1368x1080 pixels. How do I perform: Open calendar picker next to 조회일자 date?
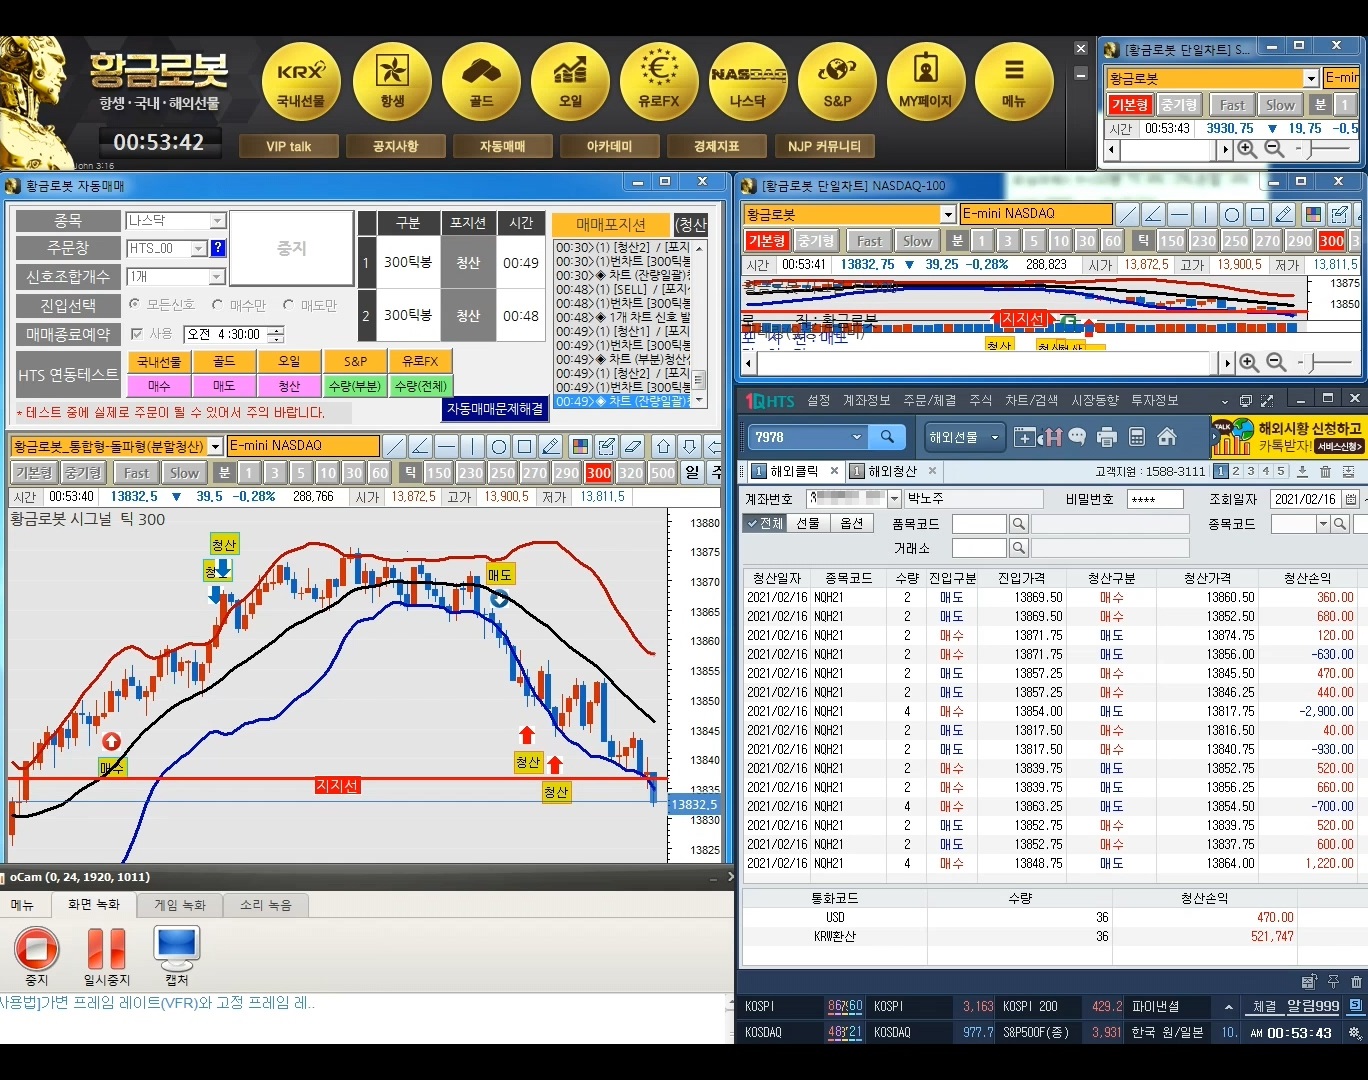point(1351,499)
